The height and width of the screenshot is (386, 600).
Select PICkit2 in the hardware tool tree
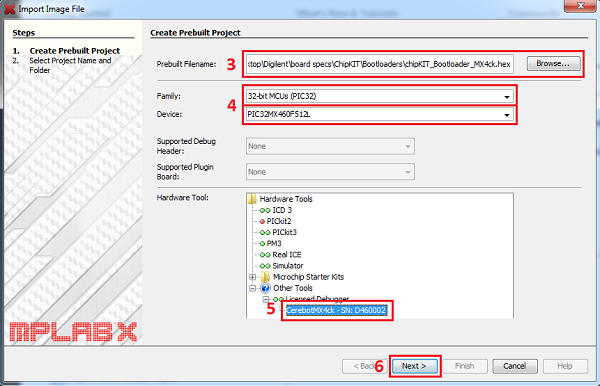279,221
